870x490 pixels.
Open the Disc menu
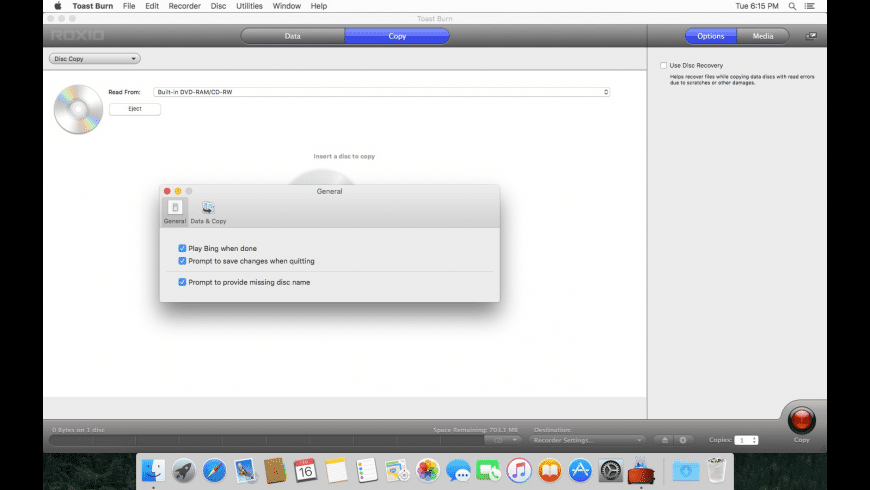[219, 6]
